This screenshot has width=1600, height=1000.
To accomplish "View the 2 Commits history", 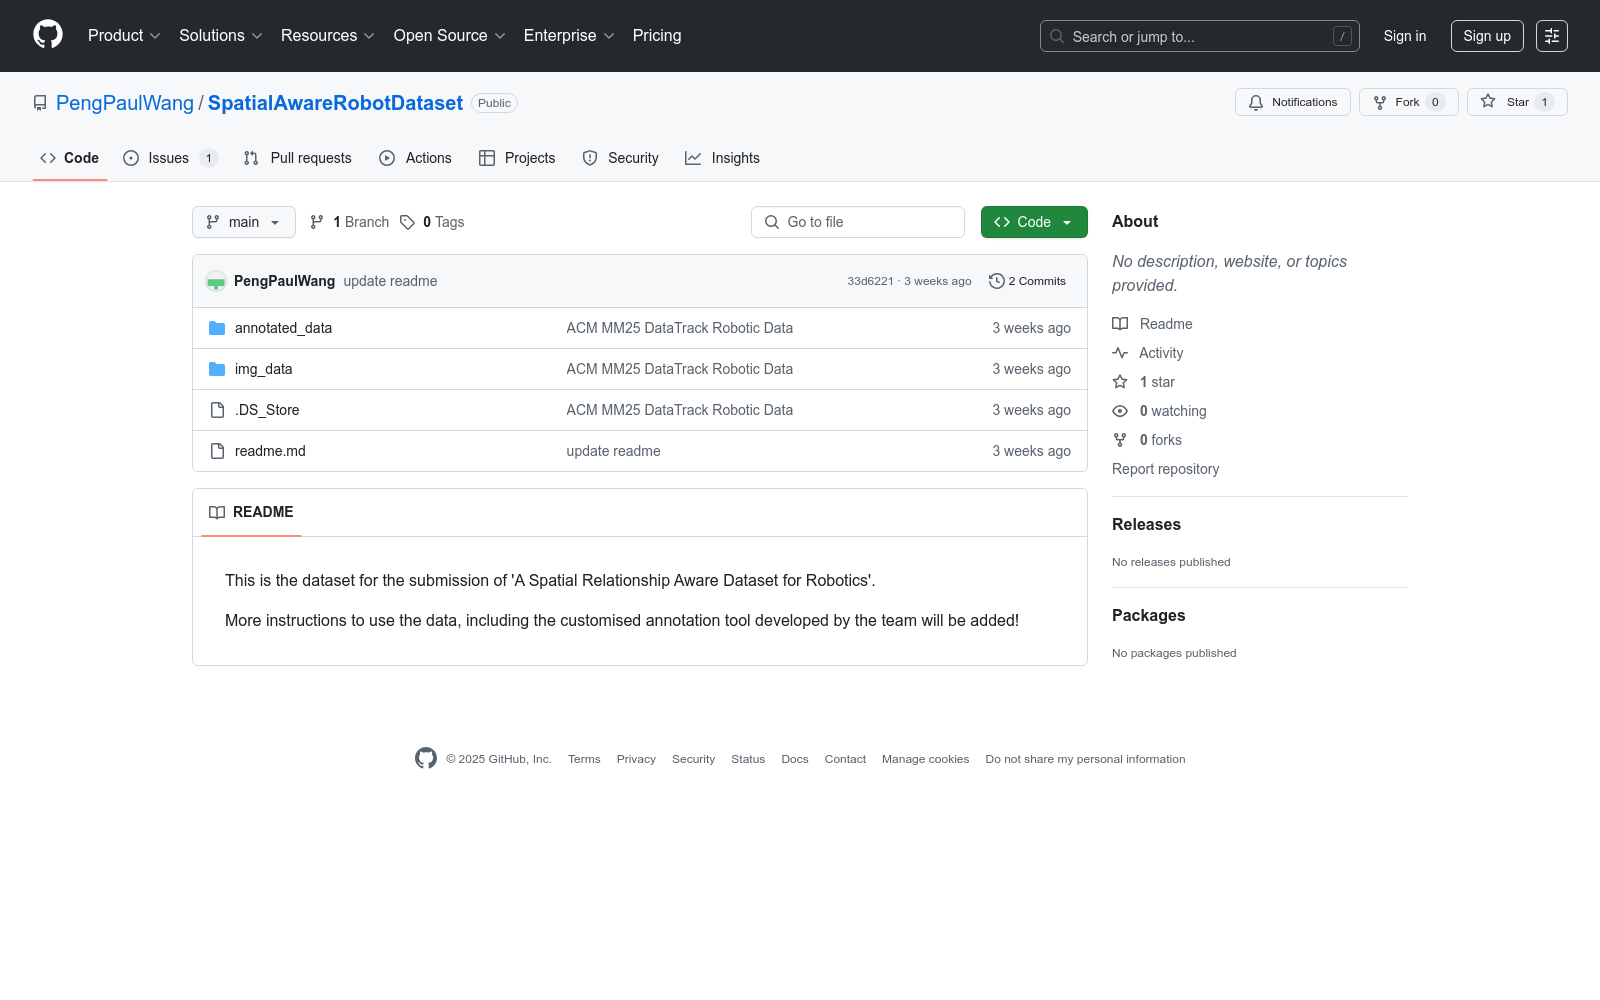I will (x=1027, y=281).
